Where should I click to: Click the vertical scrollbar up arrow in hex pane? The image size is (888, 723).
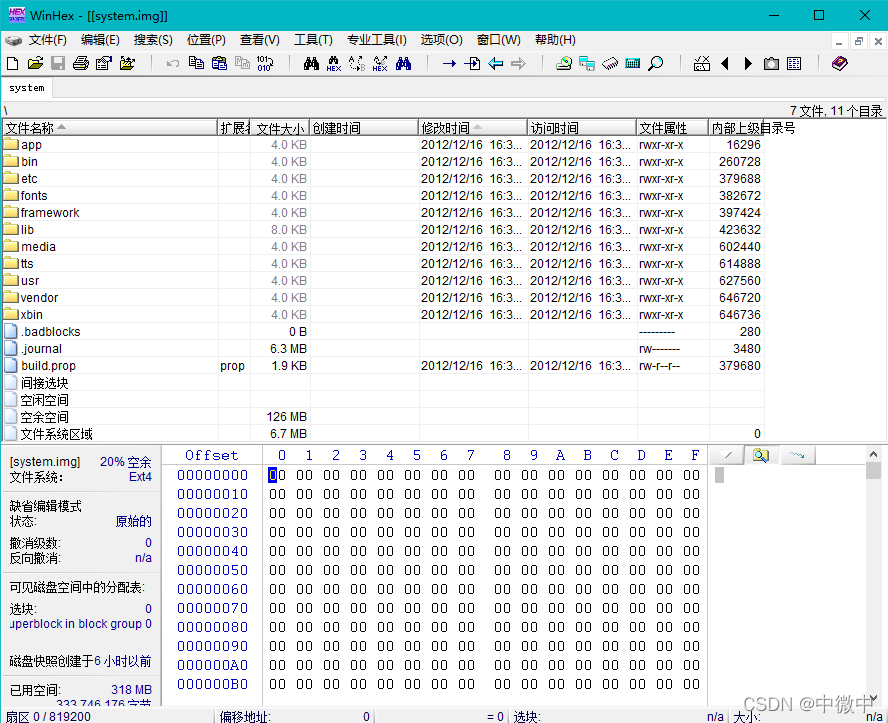point(873,454)
